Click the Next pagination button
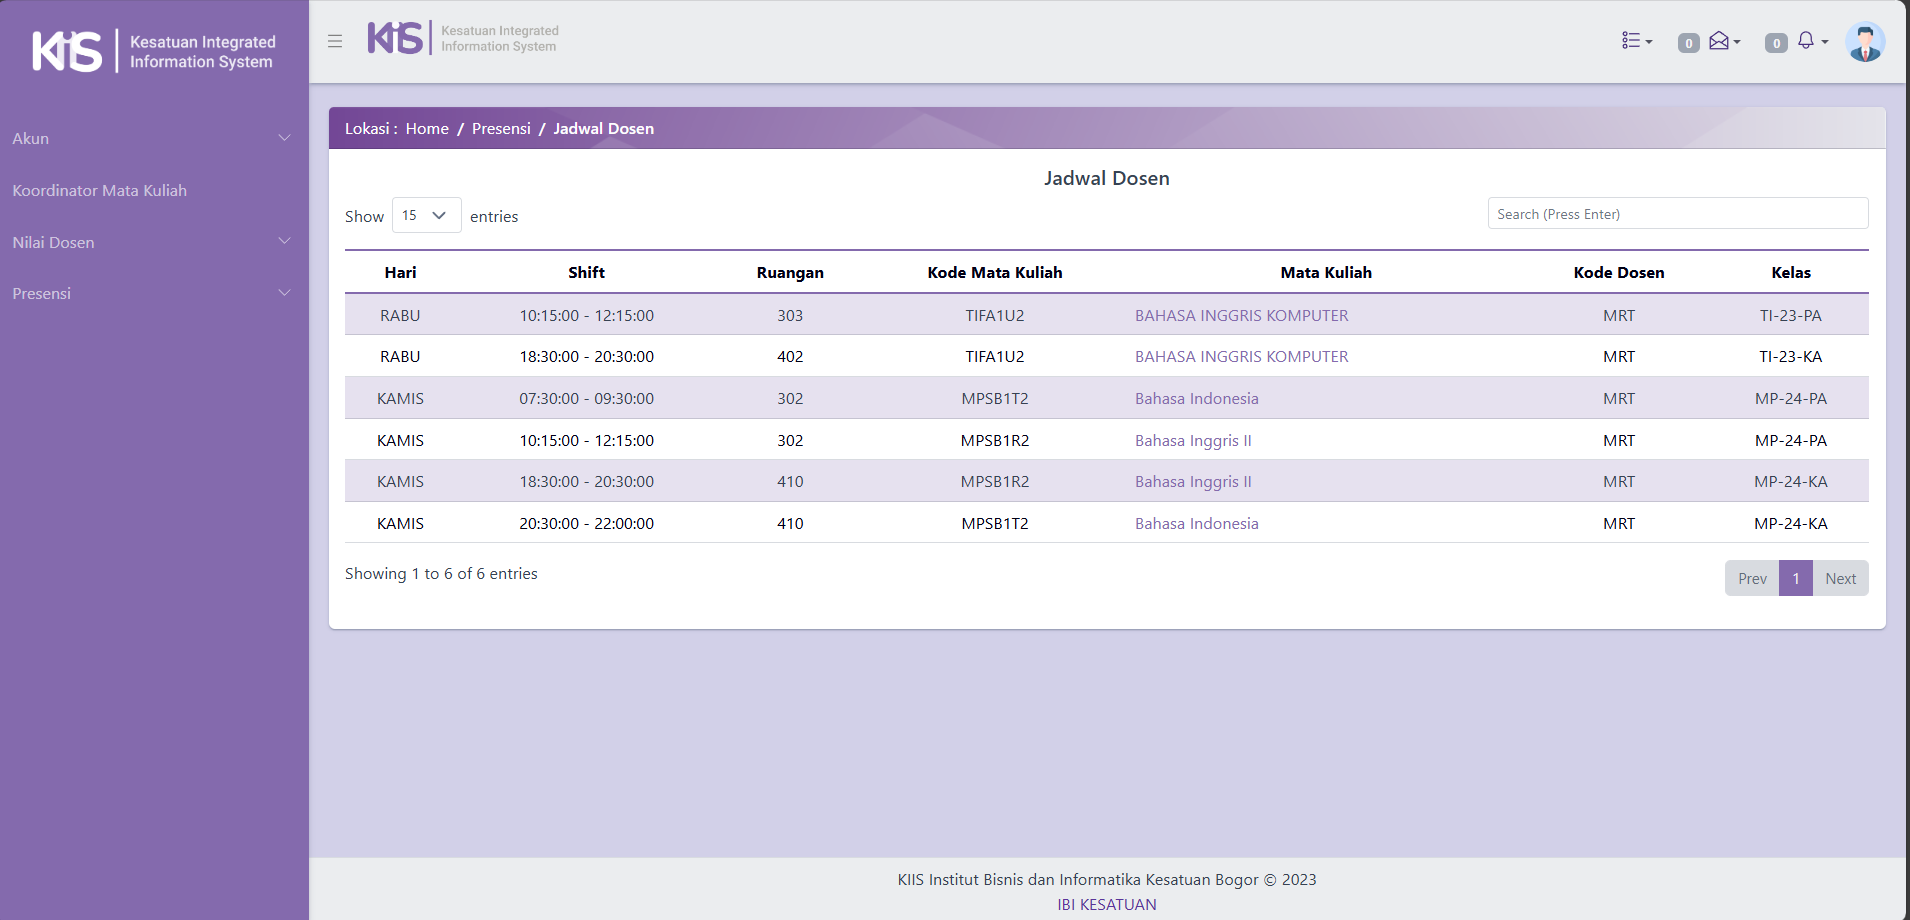Image resolution: width=1910 pixels, height=920 pixels. 1840,578
